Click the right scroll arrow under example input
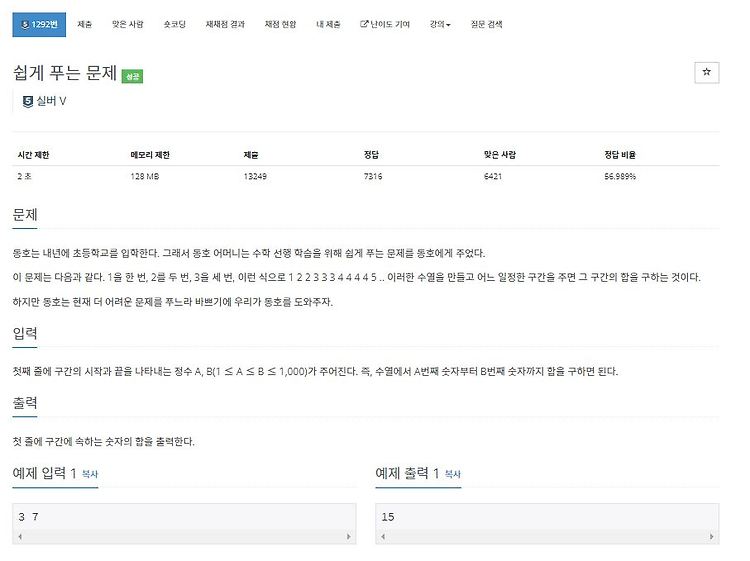Viewport: 750px width, 561px height. 348,537
